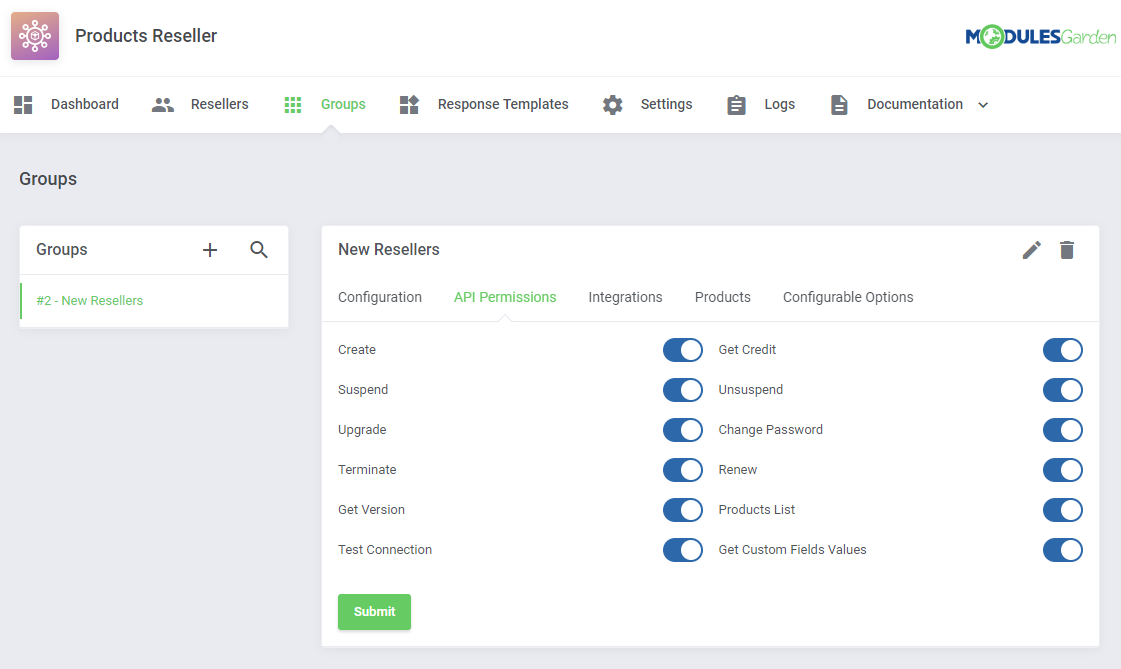
Task: Select the Groups menu item
Action: (x=343, y=104)
